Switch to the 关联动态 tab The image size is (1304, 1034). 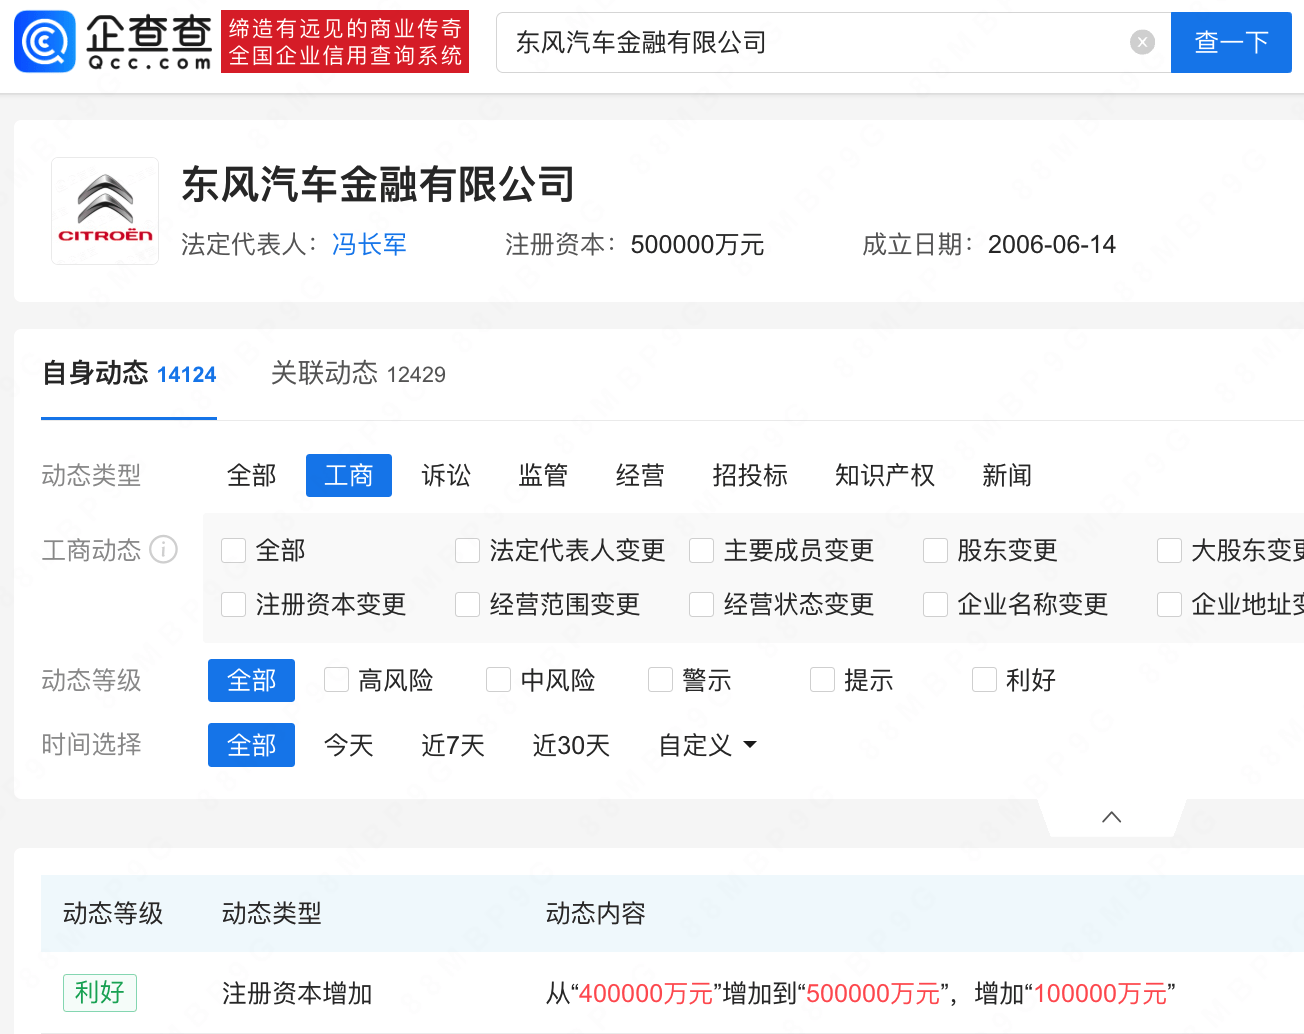(x=358, y=374)
